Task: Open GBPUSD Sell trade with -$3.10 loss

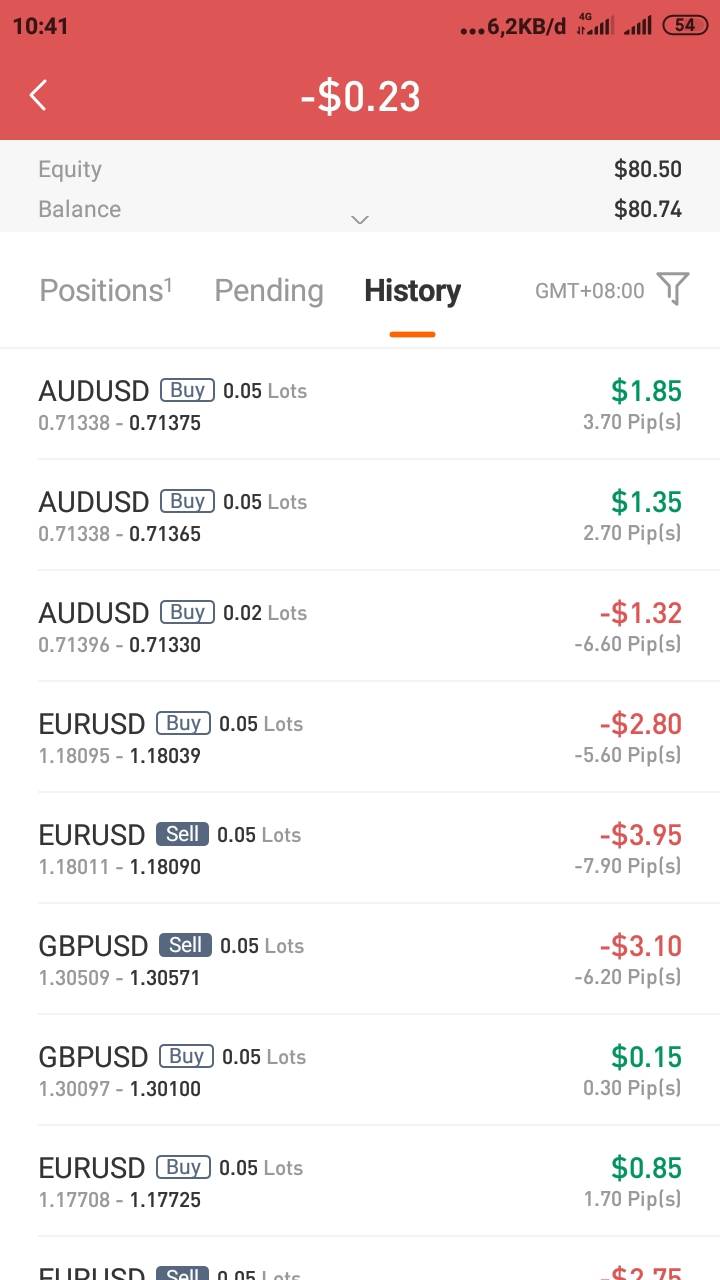Action: (x=360, y=960)
